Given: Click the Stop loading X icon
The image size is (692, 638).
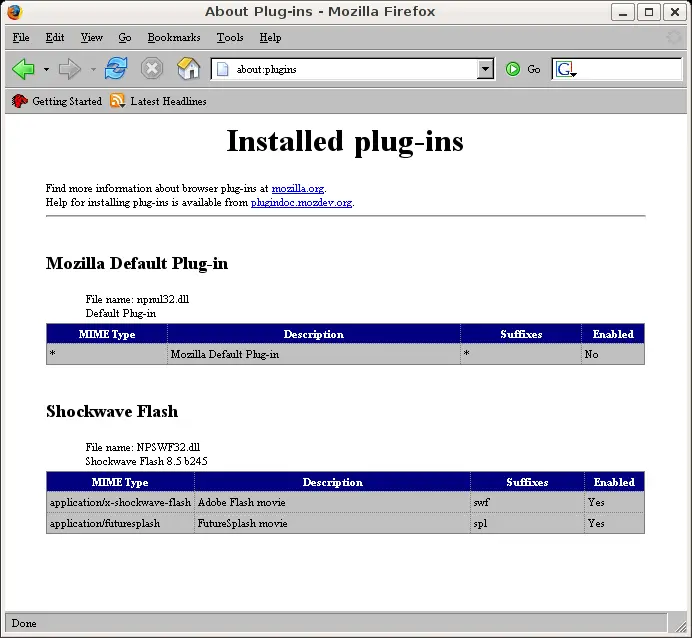Looking at the screenshot, I should point(152,69).
